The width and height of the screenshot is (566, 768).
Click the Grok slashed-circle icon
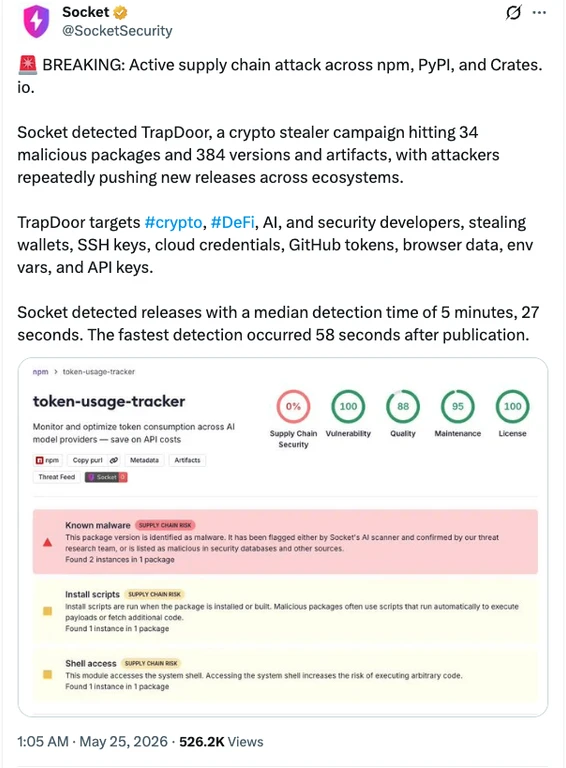513,12
